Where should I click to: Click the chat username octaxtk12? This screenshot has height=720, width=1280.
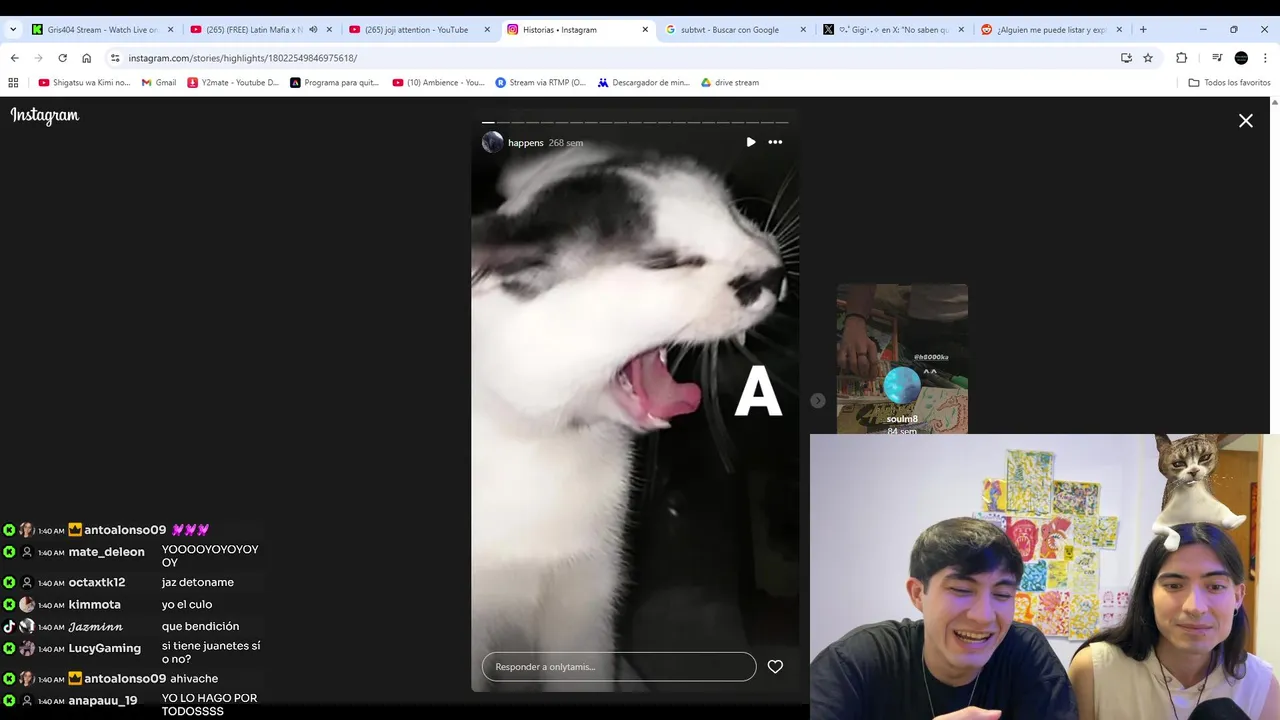tap(97, 583)
